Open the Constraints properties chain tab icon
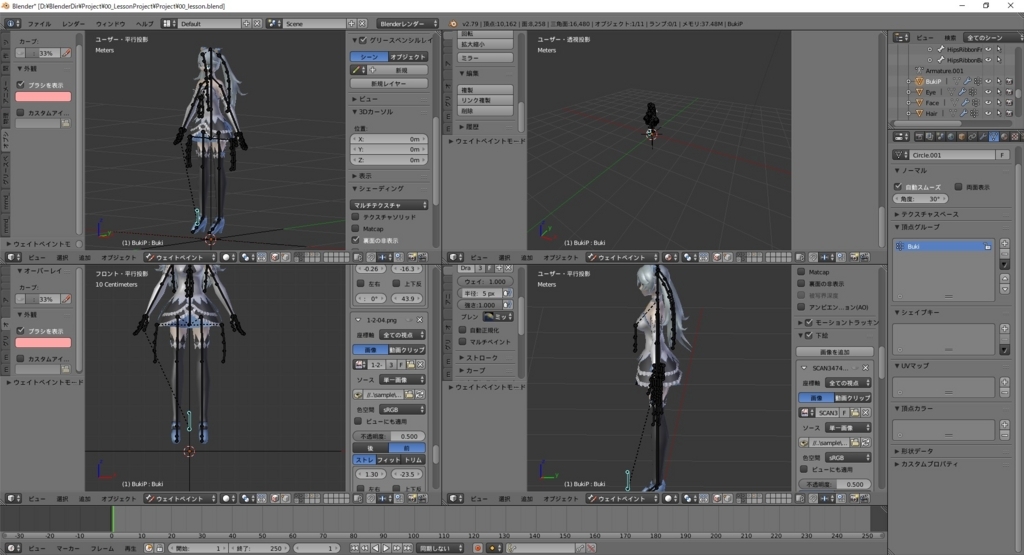The width and height of the screenshot is (1024, 555). 972,136
